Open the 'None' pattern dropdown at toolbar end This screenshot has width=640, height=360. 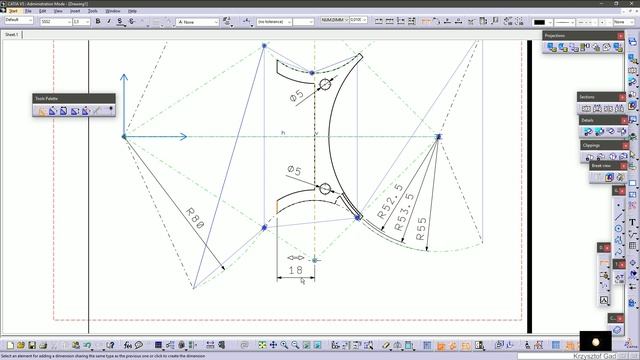(624, 22)
